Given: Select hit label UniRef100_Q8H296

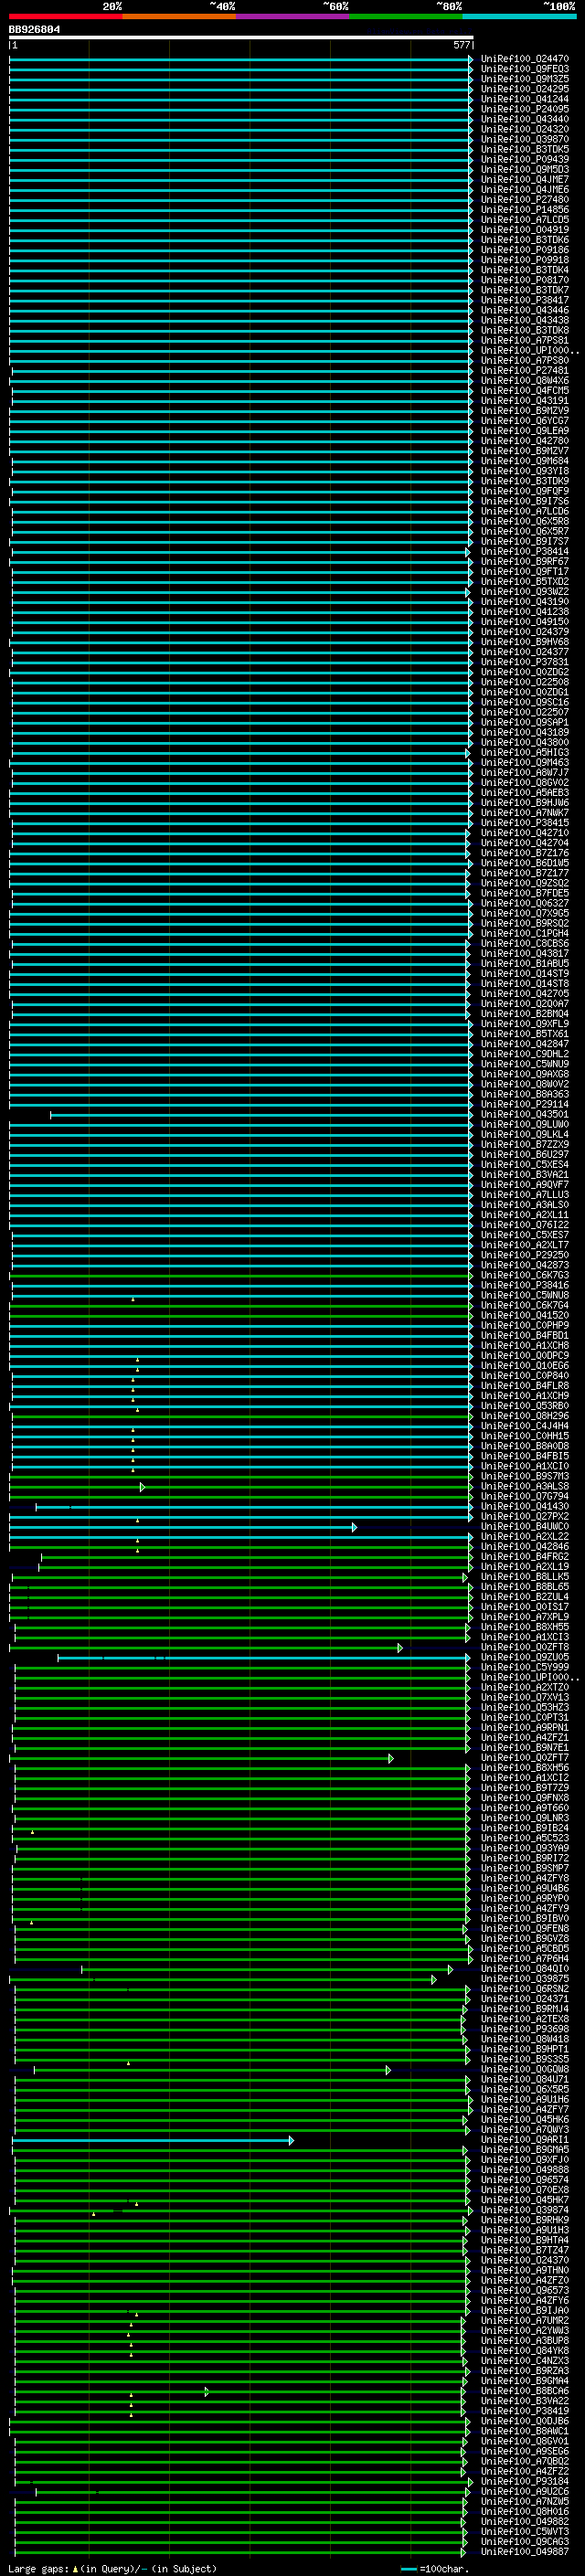Looking at the screenshot, I should pos(524,1416).
